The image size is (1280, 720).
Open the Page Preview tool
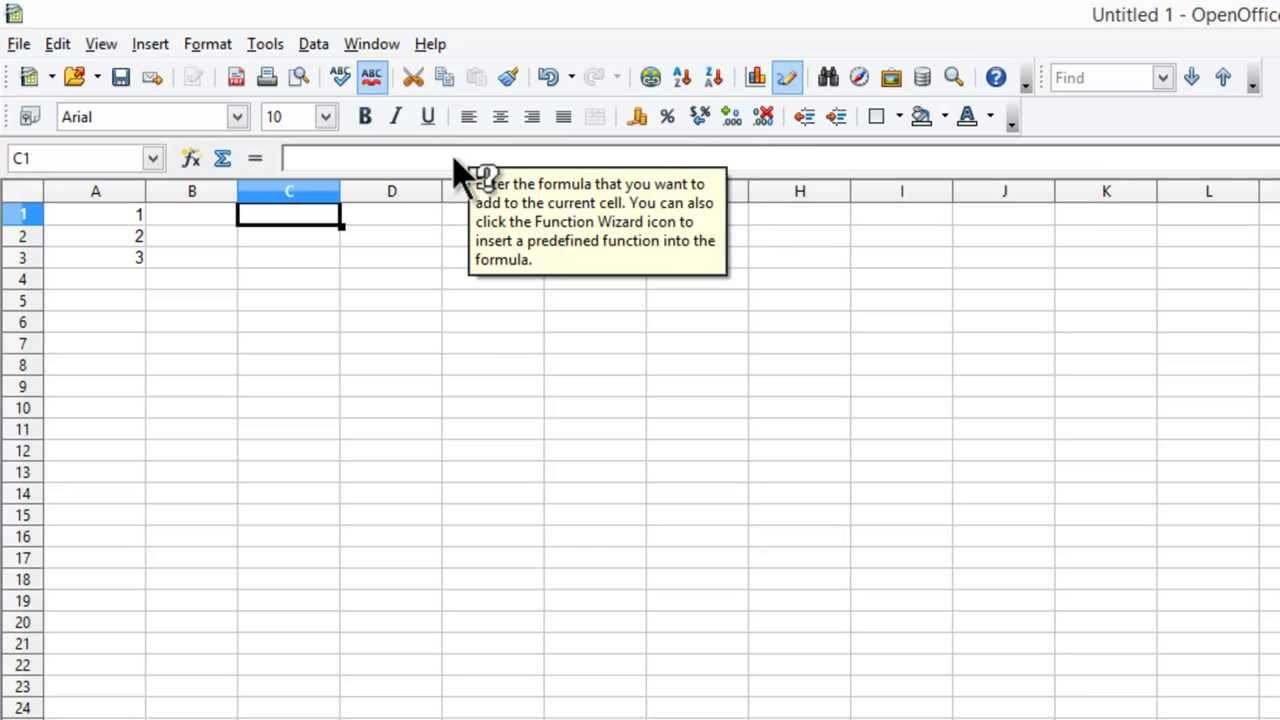298,77
